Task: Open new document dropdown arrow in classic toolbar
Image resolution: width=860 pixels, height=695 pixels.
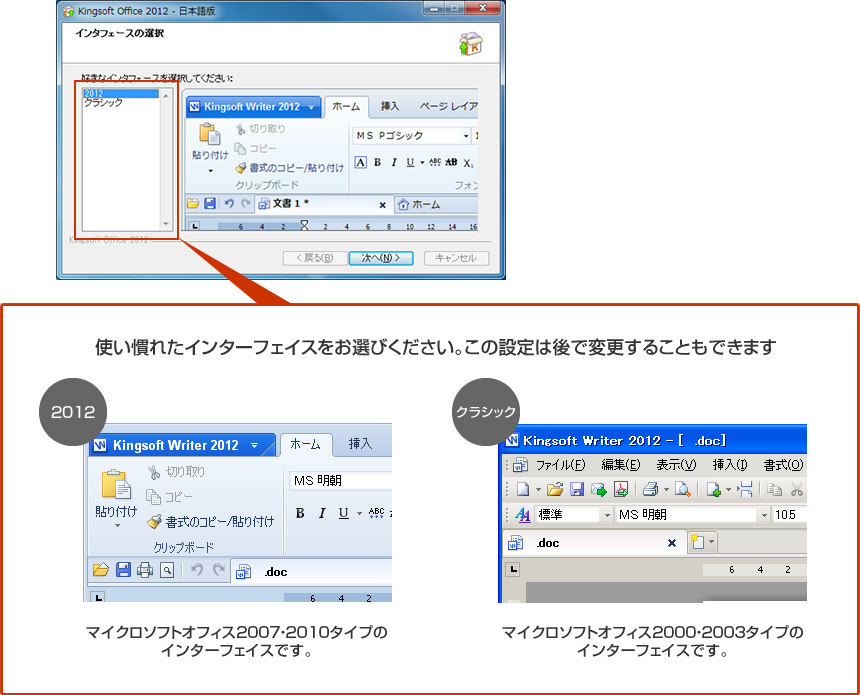Action: coord(538,489)
